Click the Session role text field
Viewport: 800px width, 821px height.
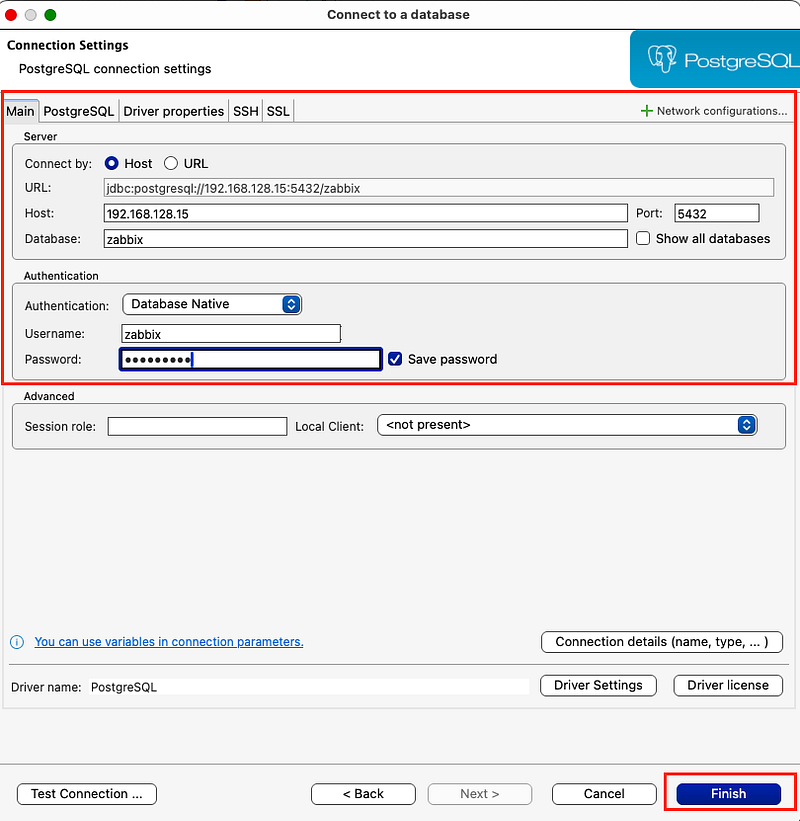[x=197, y=426]
